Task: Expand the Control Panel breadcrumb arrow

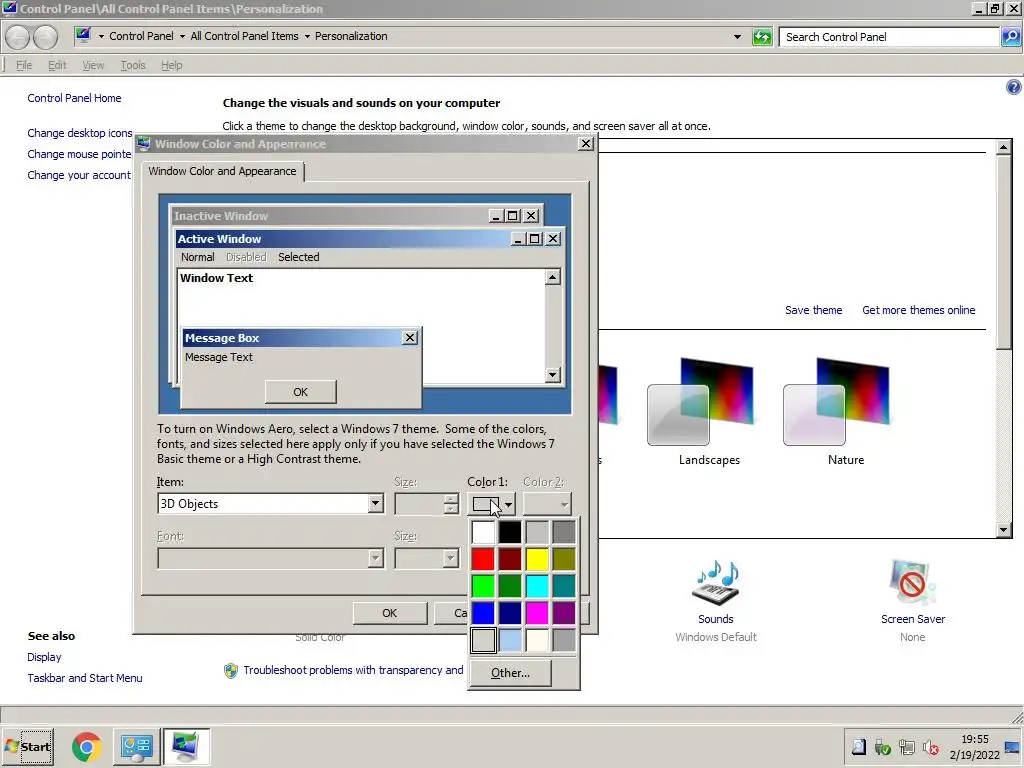Action: click(x=182, y=37)
